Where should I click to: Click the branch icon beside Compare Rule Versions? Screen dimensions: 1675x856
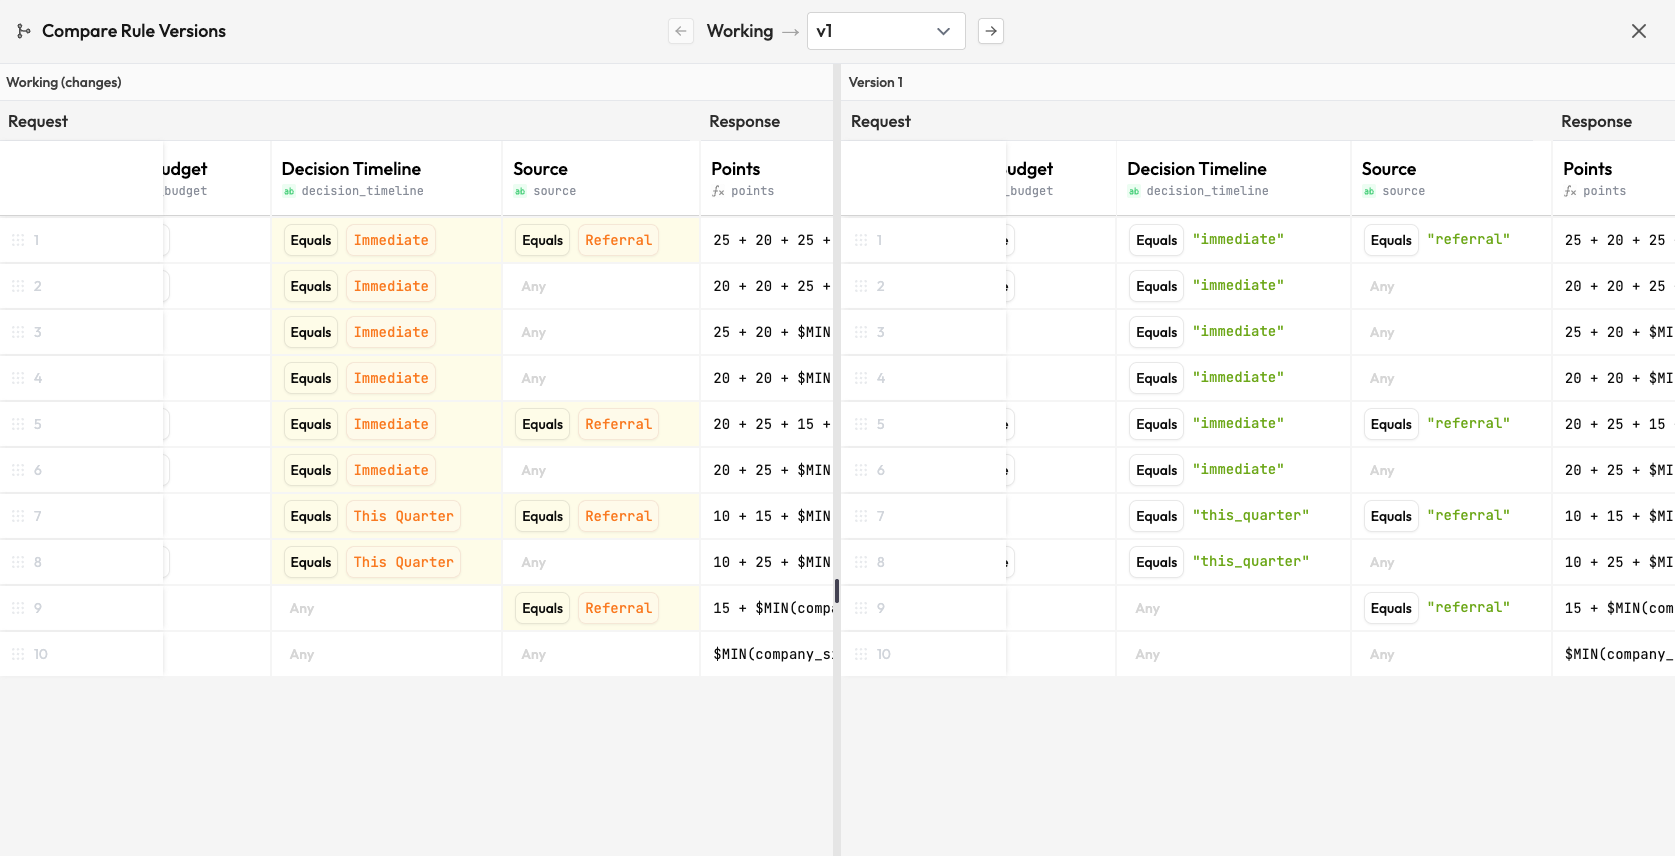(x=23, y=31)
